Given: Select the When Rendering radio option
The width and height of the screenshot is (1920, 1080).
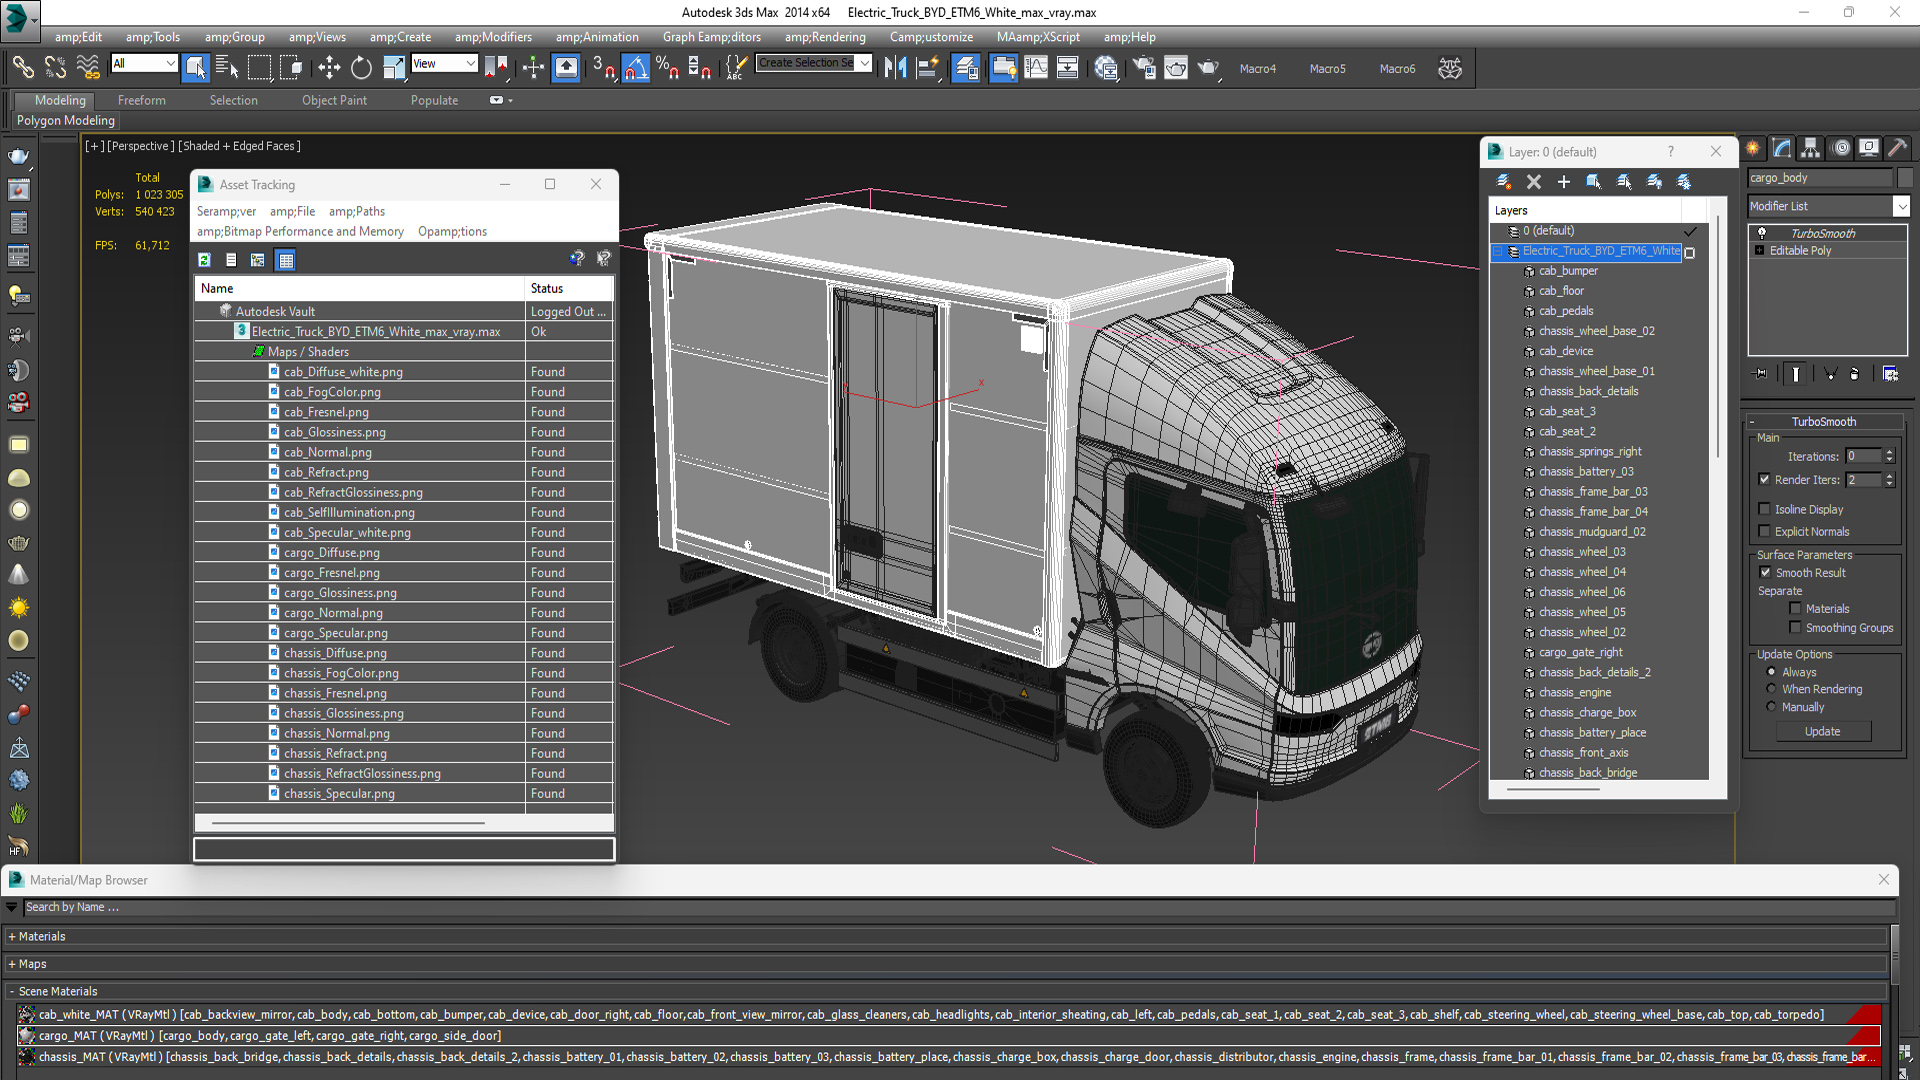Looking at the screenshot, I should (1771, 689).
